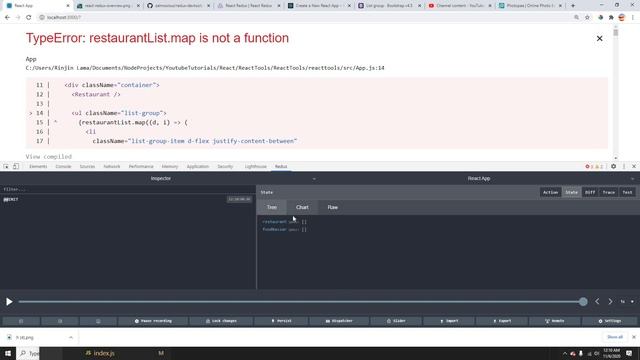Click the Redux action filter field

pyautogui.click(x=128, y=189)
